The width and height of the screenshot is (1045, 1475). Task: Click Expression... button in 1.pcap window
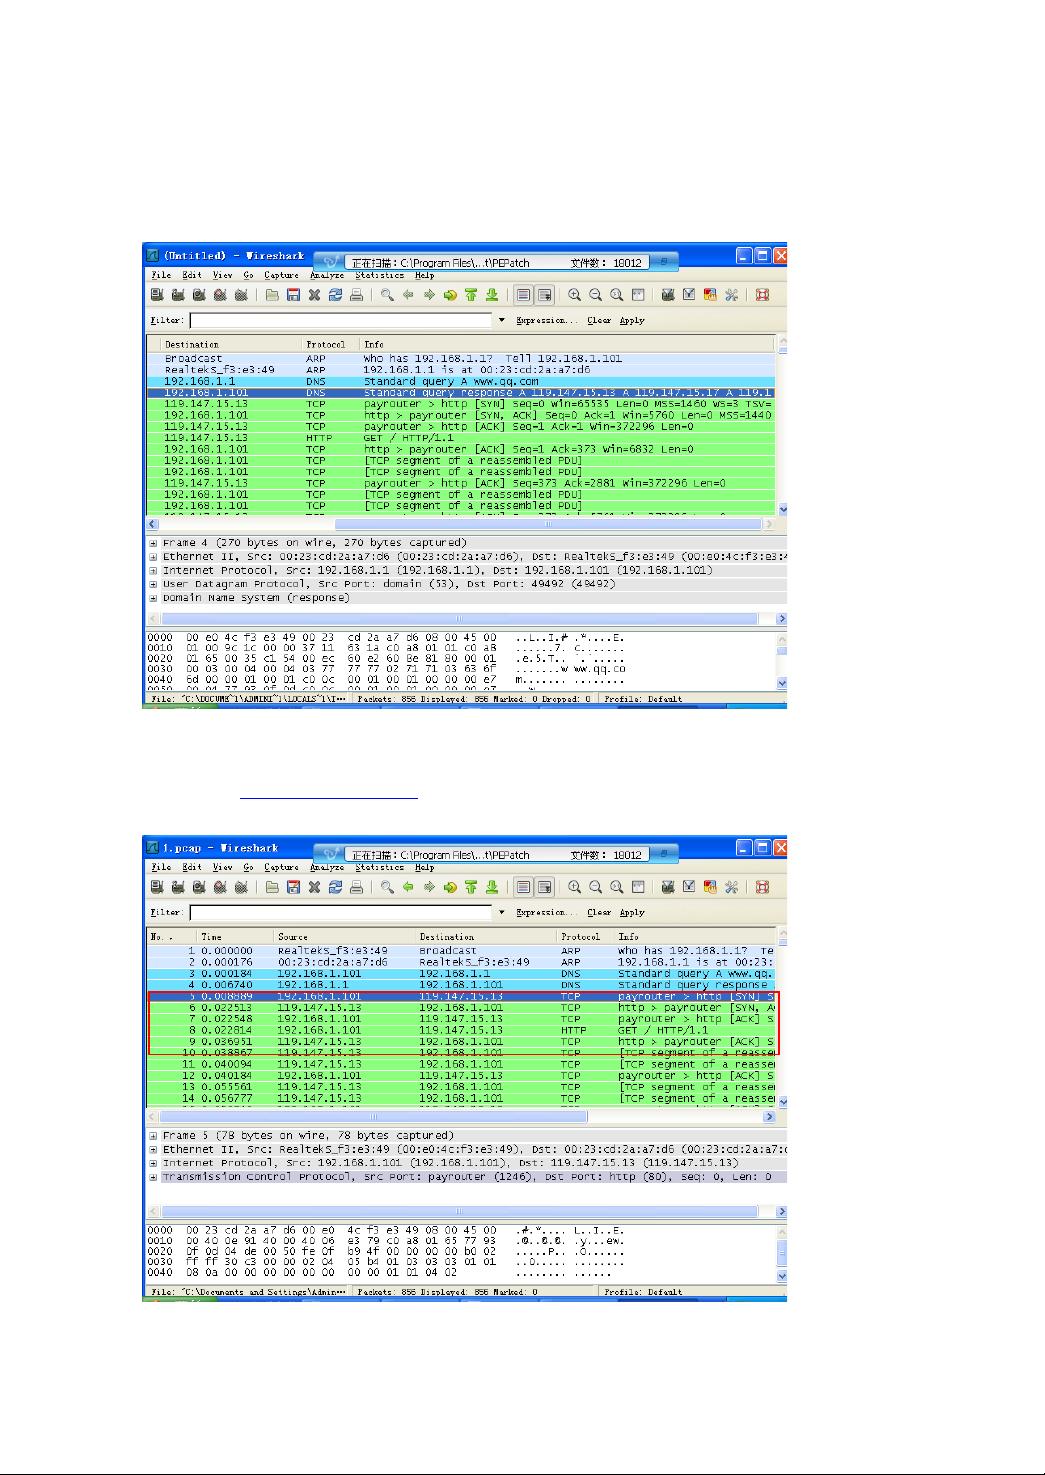[547, 913]
